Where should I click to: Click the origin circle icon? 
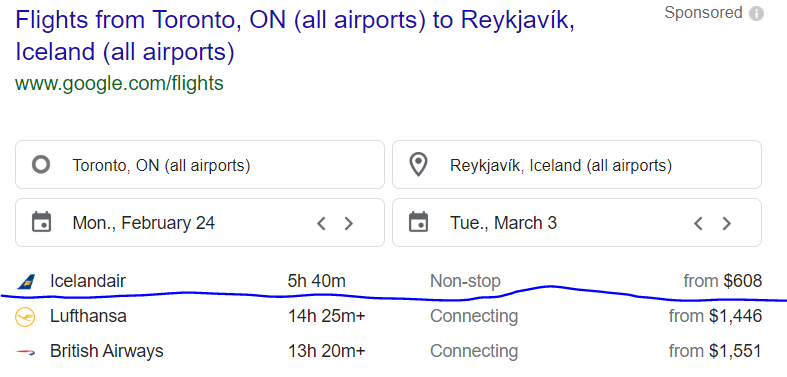point(41,165)
